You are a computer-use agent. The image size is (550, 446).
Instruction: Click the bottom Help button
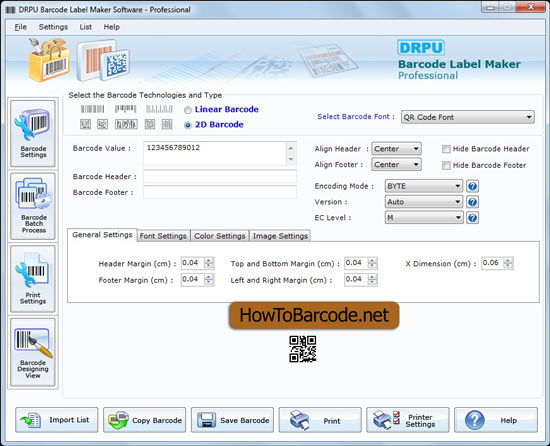click(496, 420)
